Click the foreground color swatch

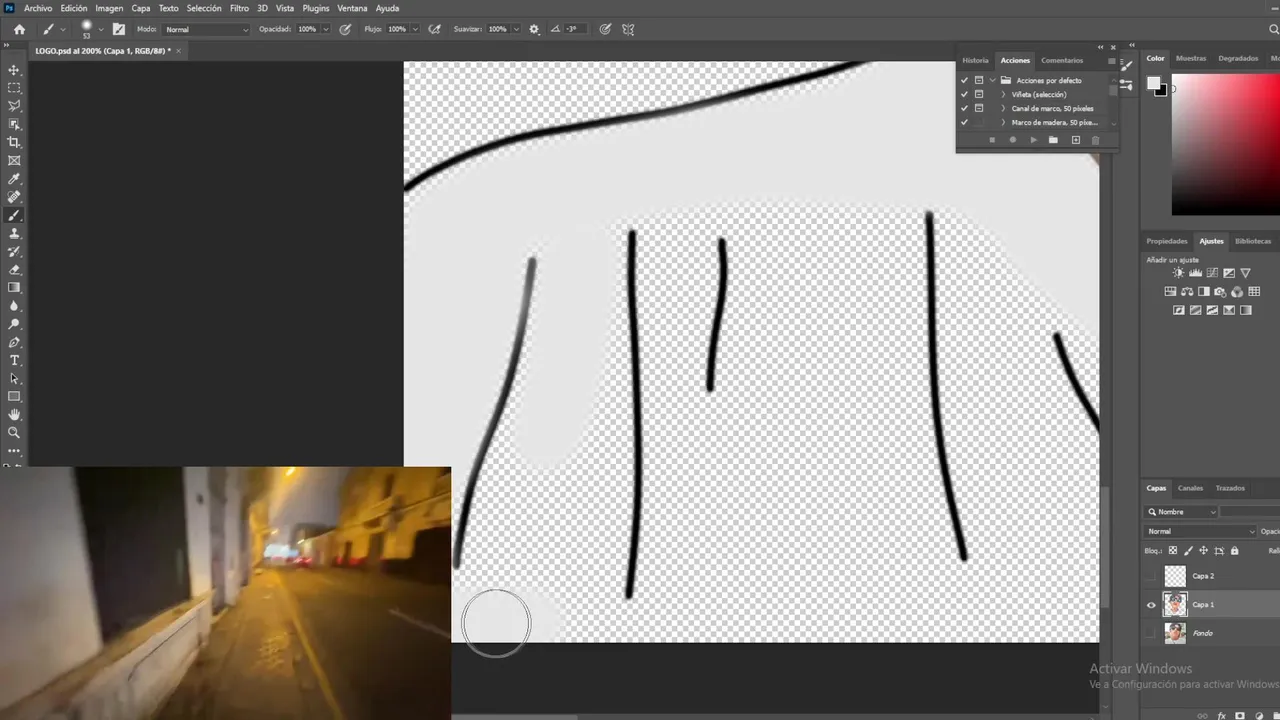[x=1153, y=84]
